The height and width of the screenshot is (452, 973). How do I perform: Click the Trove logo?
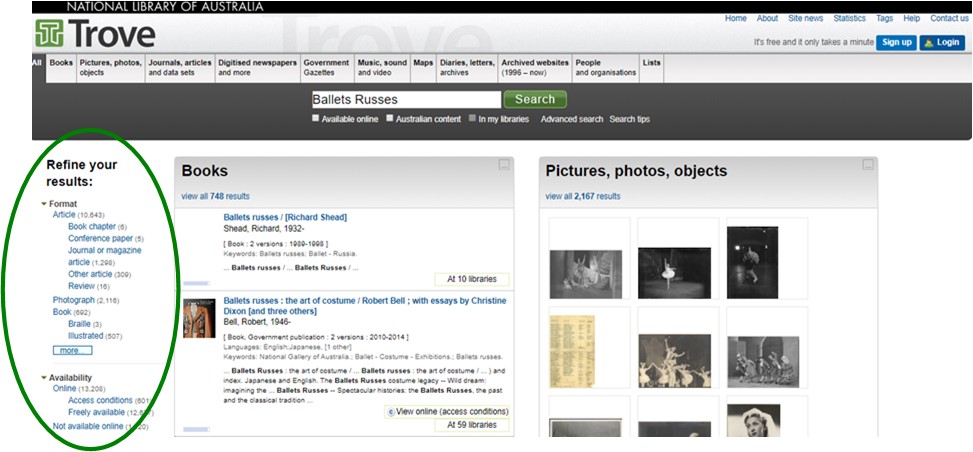click(95, 35)
